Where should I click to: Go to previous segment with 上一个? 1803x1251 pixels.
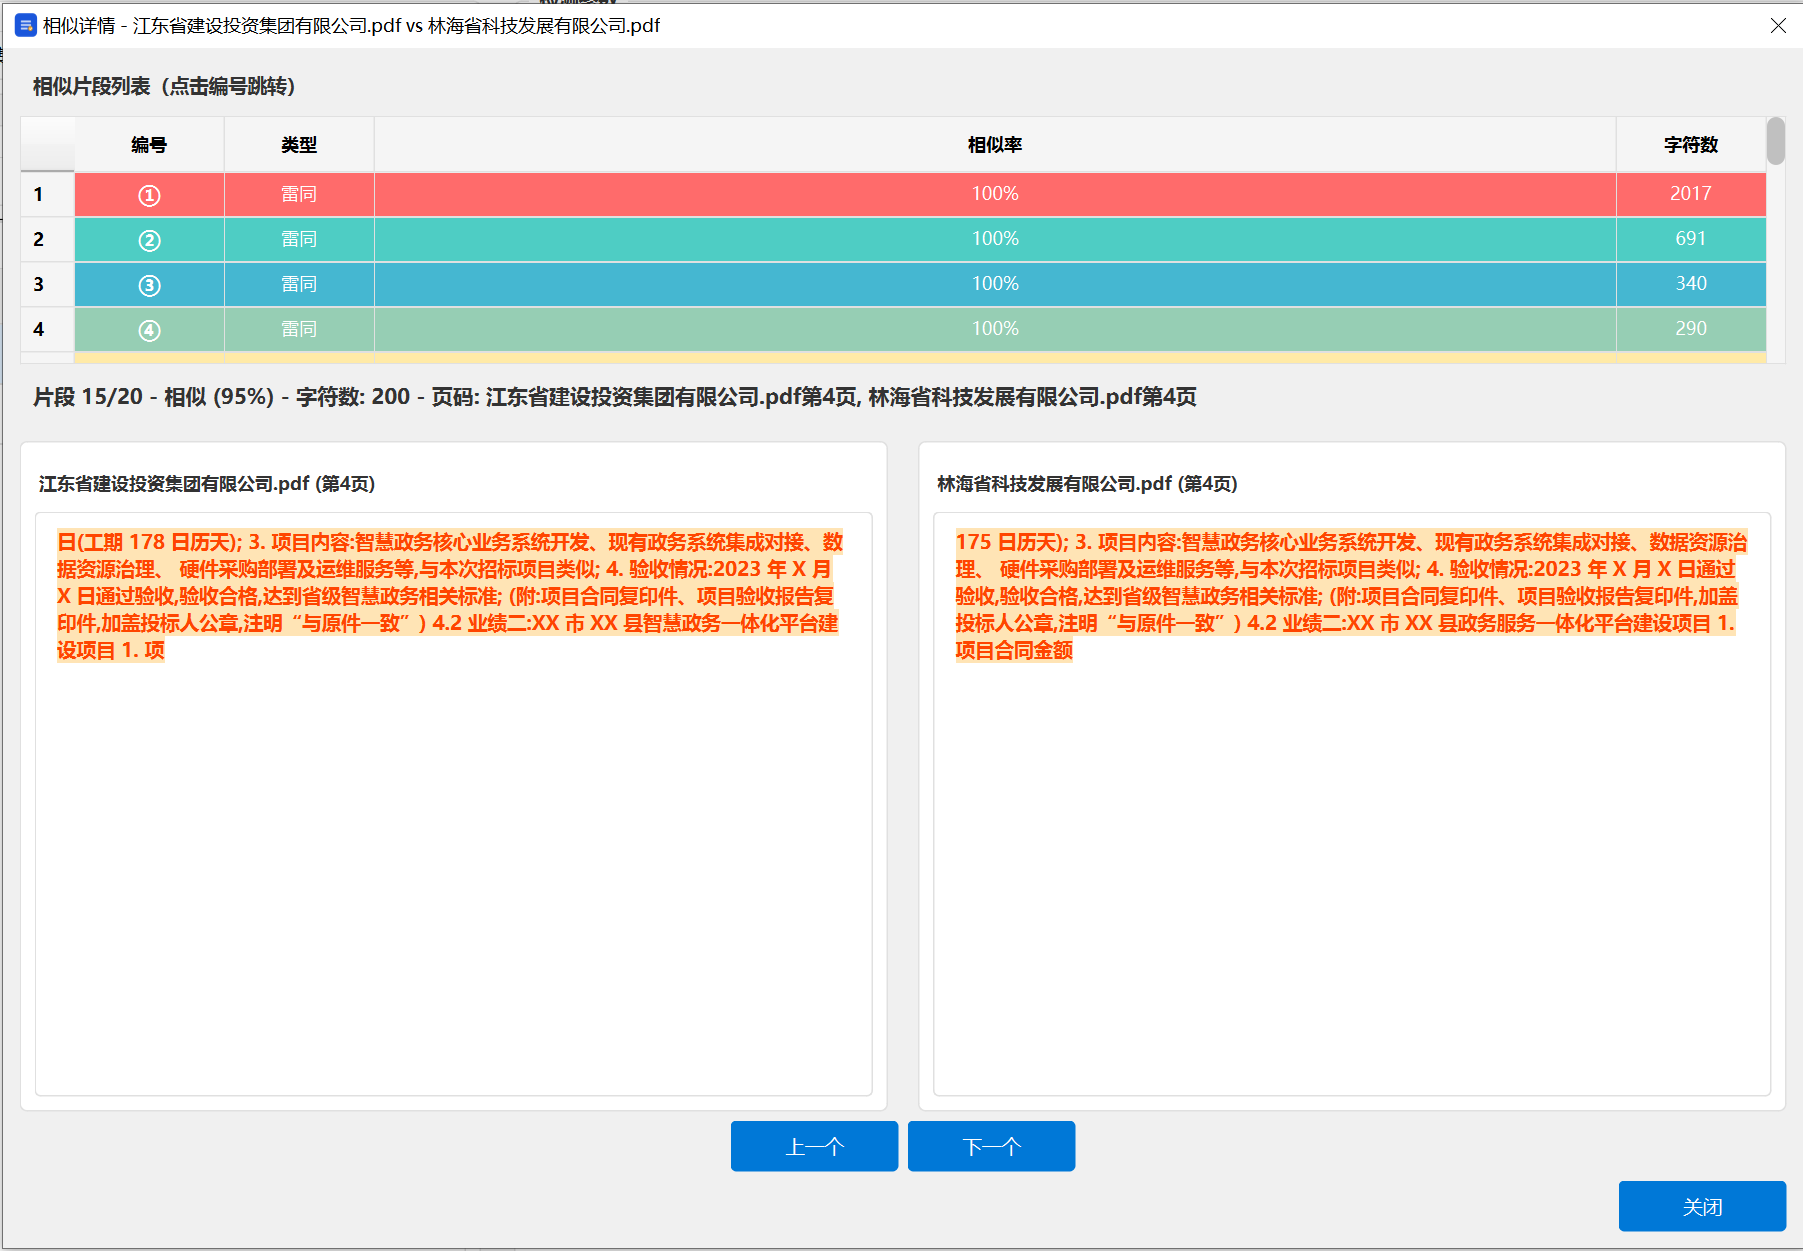point(814,1146)
